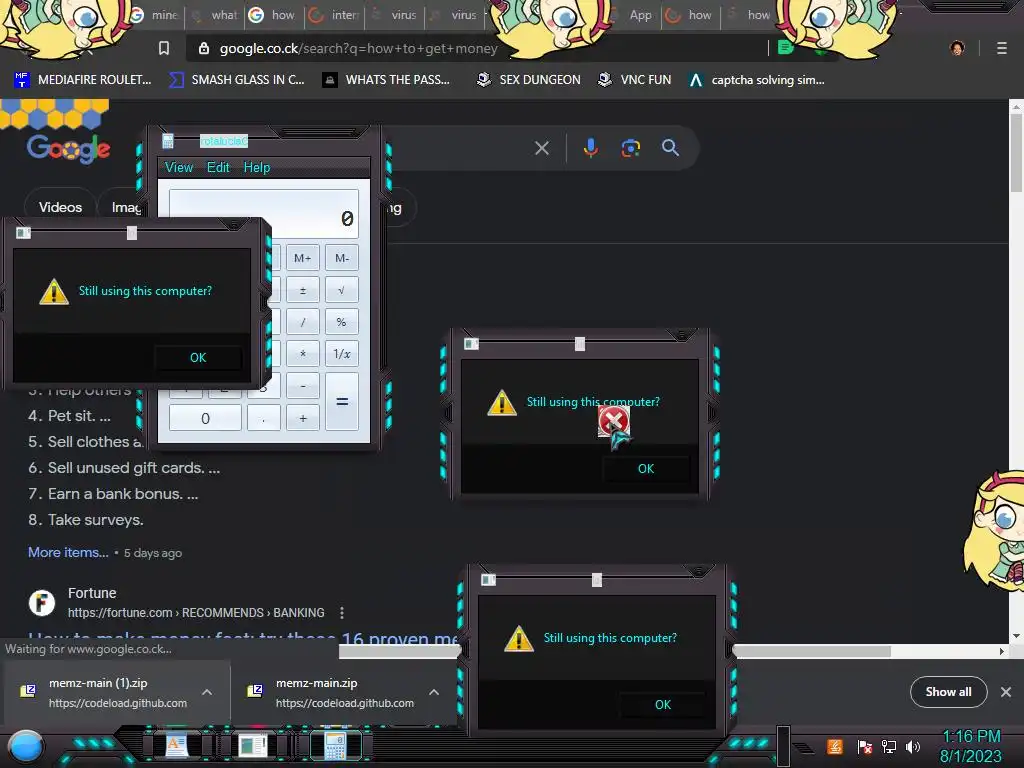Open the Calculator Help menu
The image size is (1024, 768).
point(257,167)
